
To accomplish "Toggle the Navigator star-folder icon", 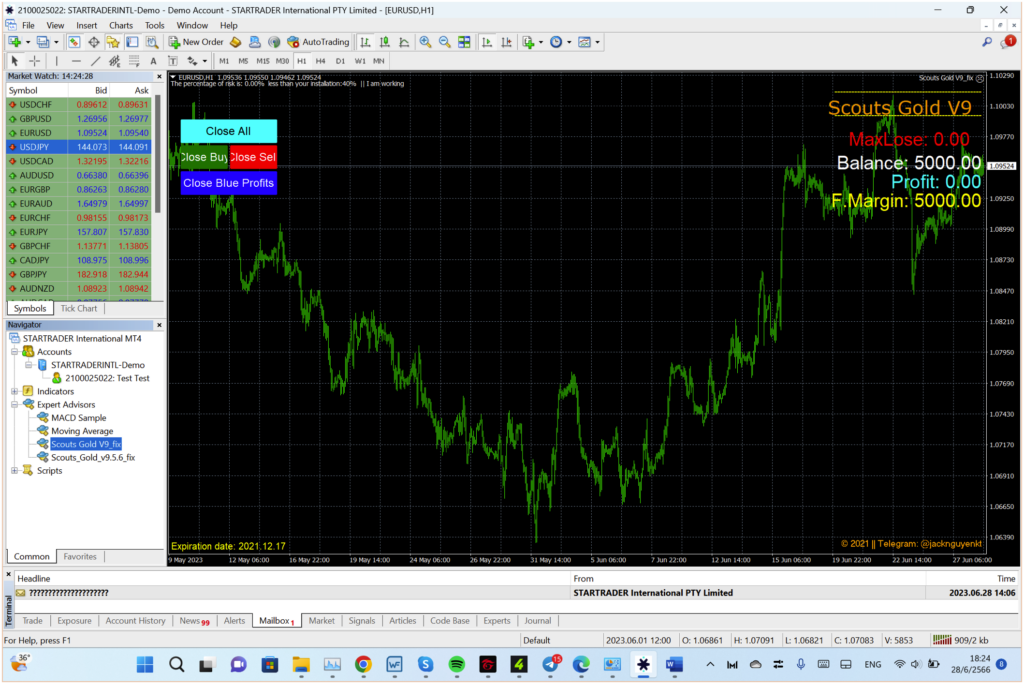I will (x=113, y=42).
